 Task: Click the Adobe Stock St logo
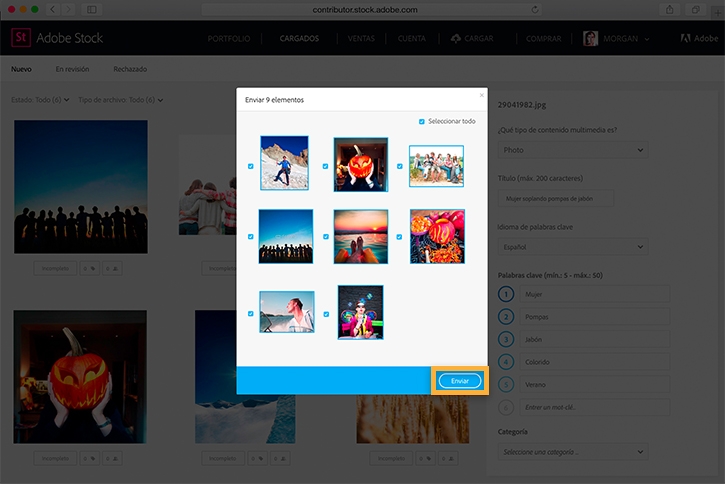[x=21, y=37]
